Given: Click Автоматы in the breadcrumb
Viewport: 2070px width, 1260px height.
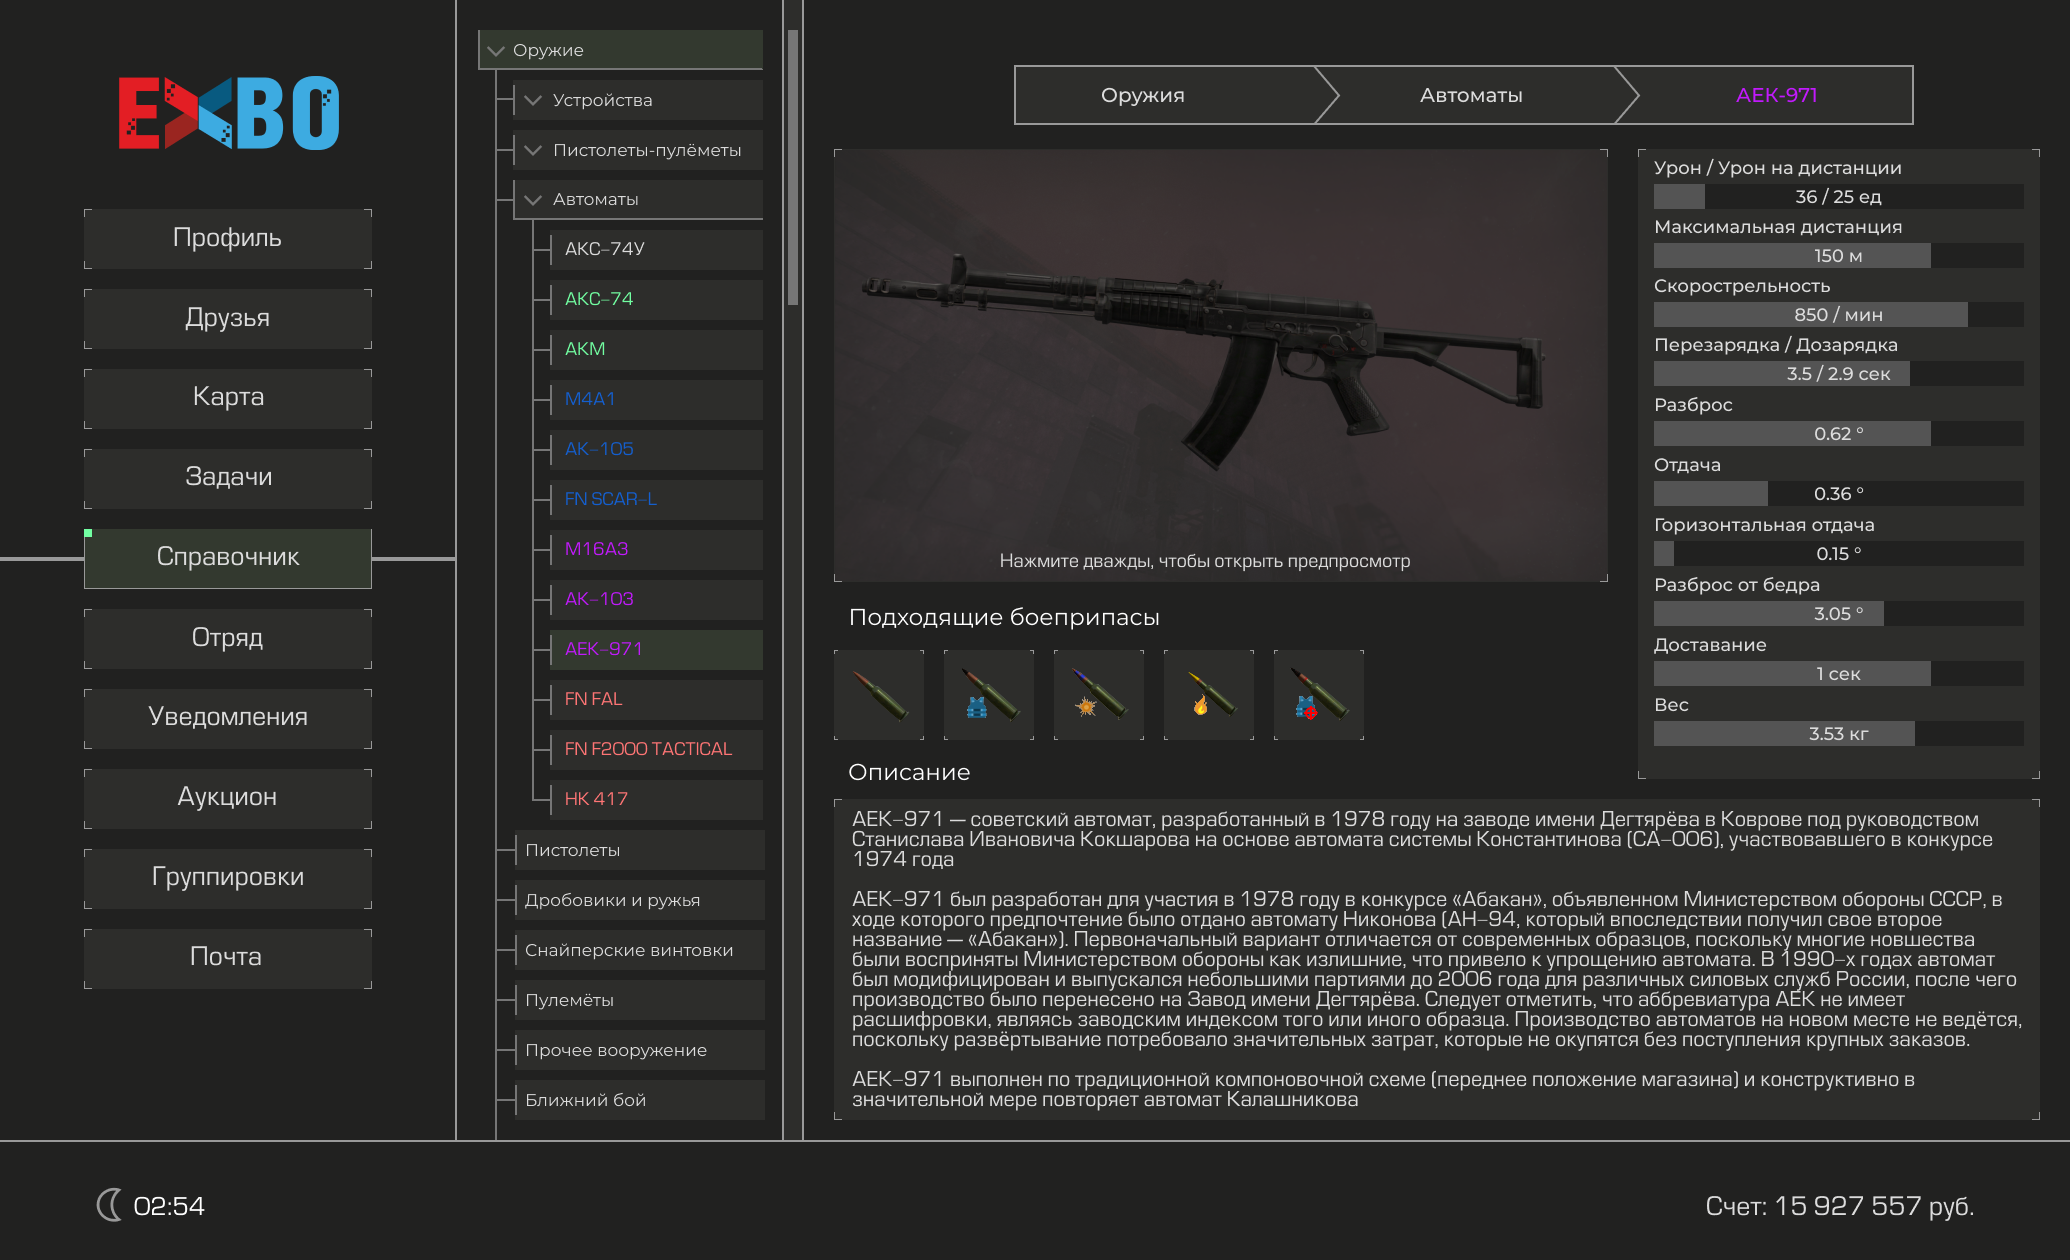Looking at the screenshot, I should (x=1470, y=95).
